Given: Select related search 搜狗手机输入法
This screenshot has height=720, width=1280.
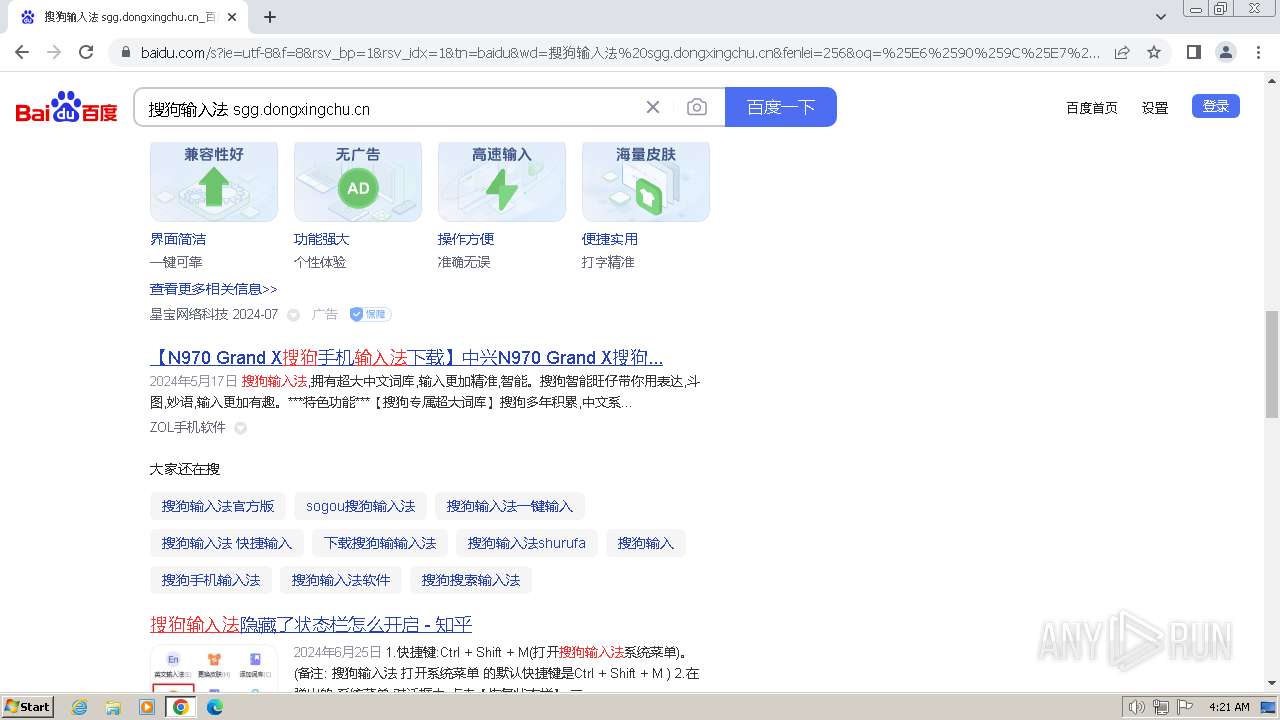Looking at the screenshot, I should point(211,580).
